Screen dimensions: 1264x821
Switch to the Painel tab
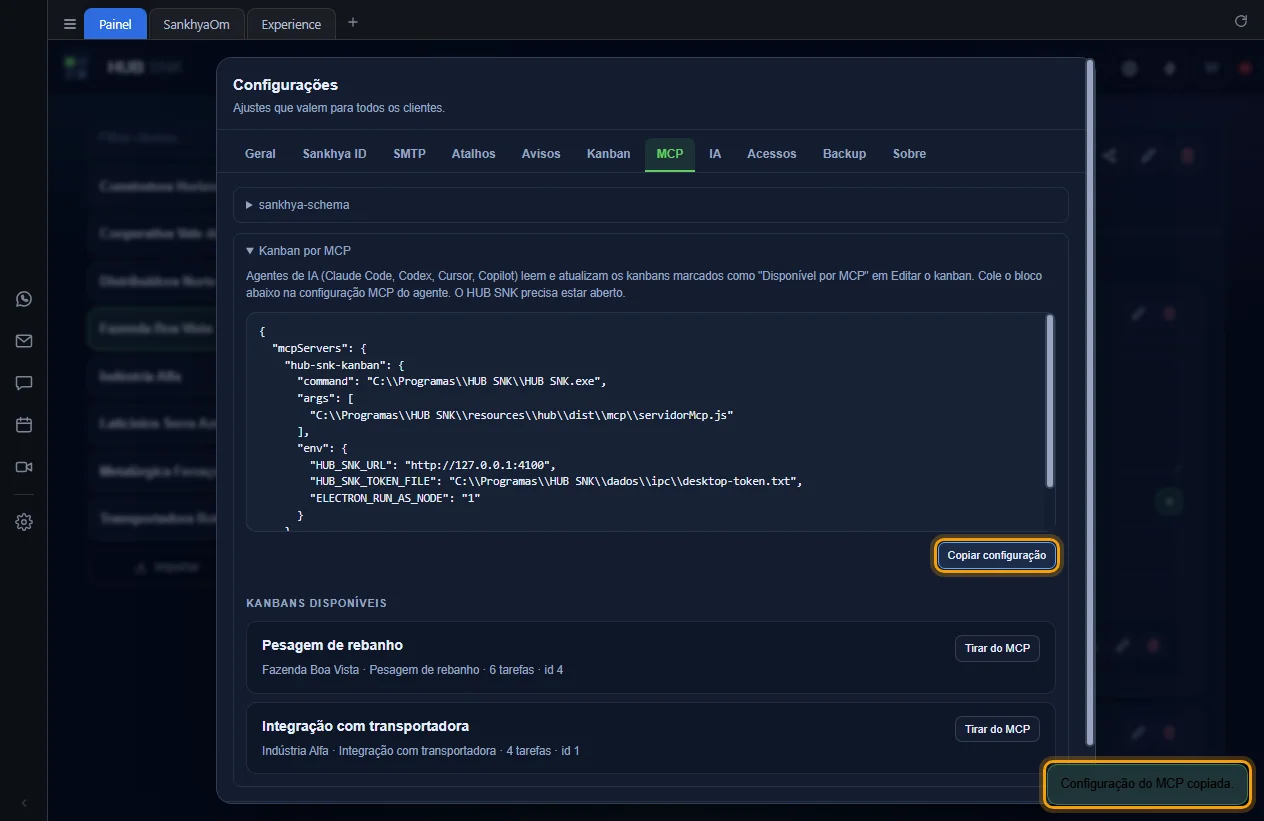tap(115, 24)
